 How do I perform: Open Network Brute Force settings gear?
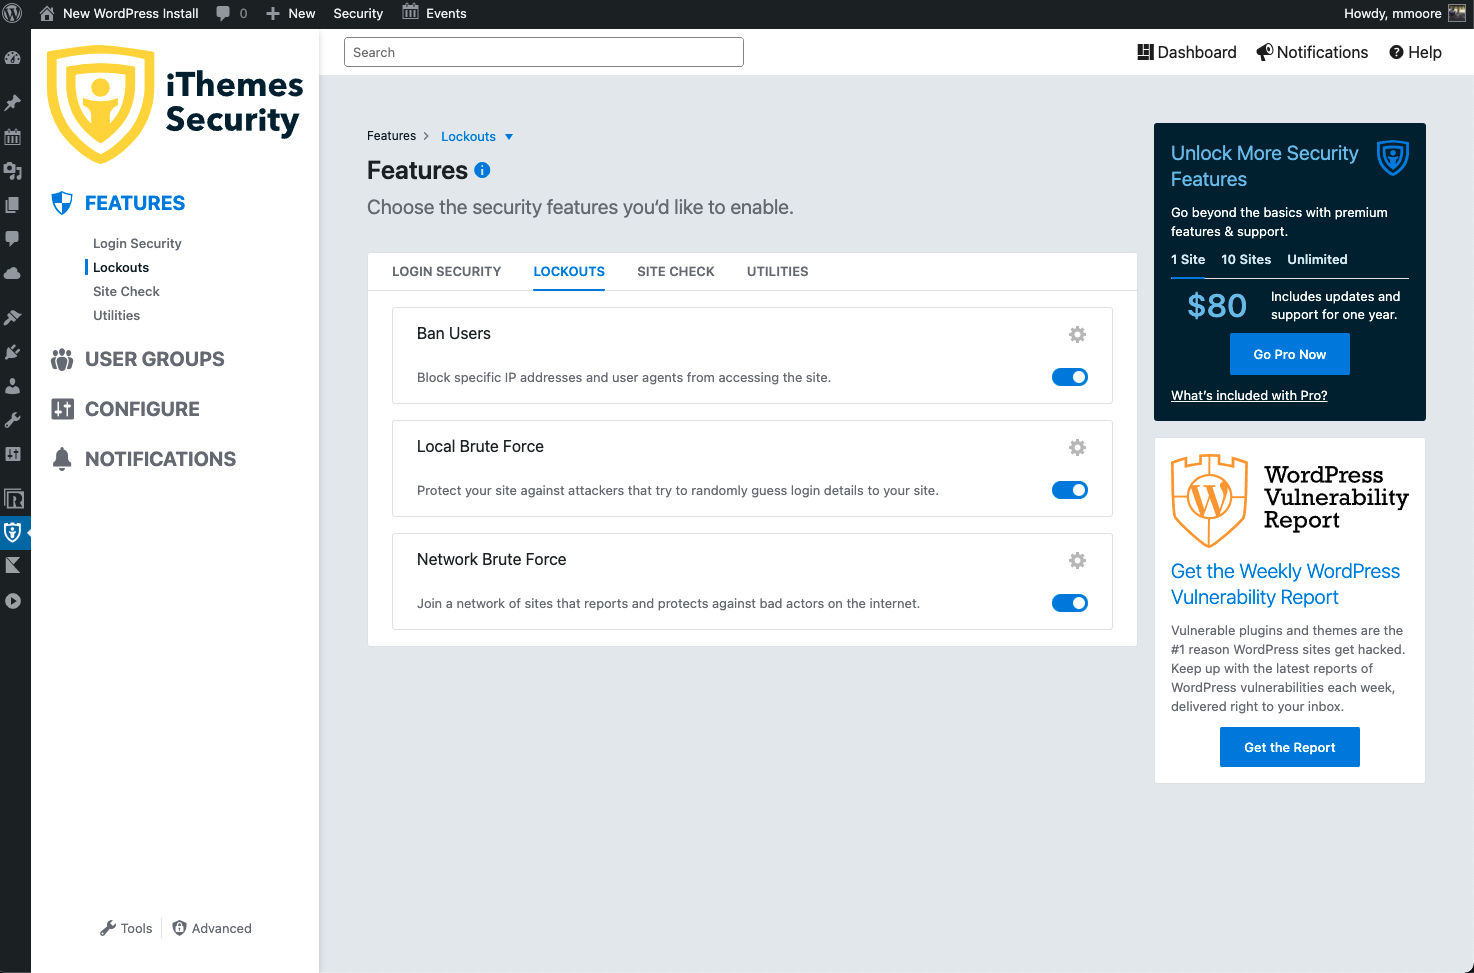tap(1077, 560)
